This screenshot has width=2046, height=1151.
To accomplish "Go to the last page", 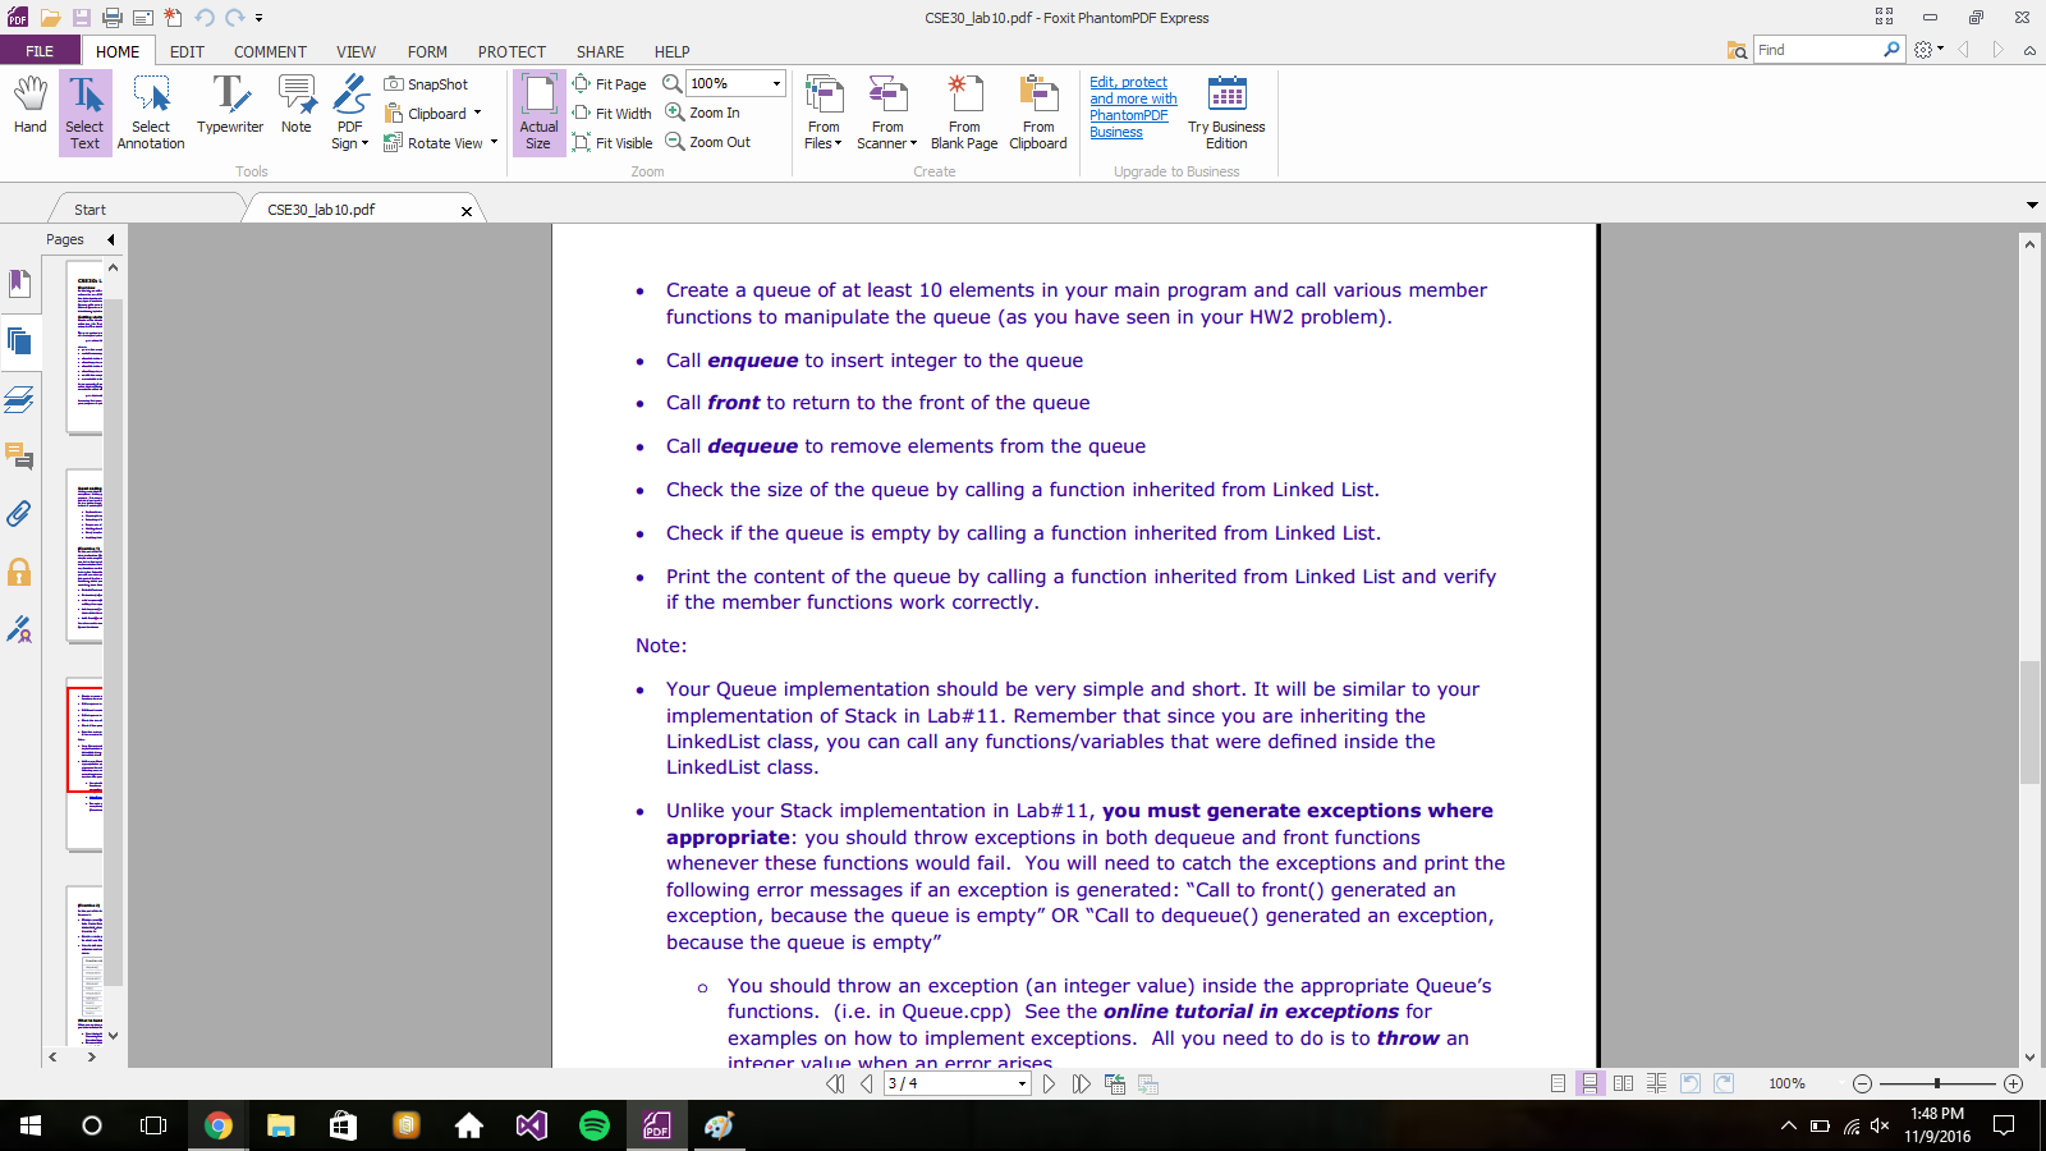I will pyautogui.click(x=1081, y=1084).
